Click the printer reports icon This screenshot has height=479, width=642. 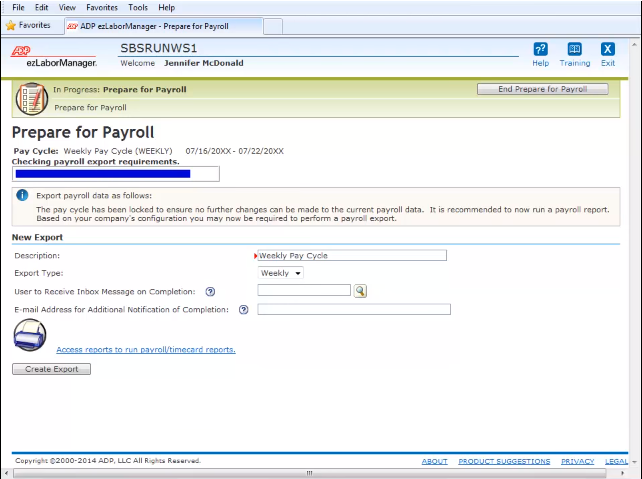pos(30,337)
